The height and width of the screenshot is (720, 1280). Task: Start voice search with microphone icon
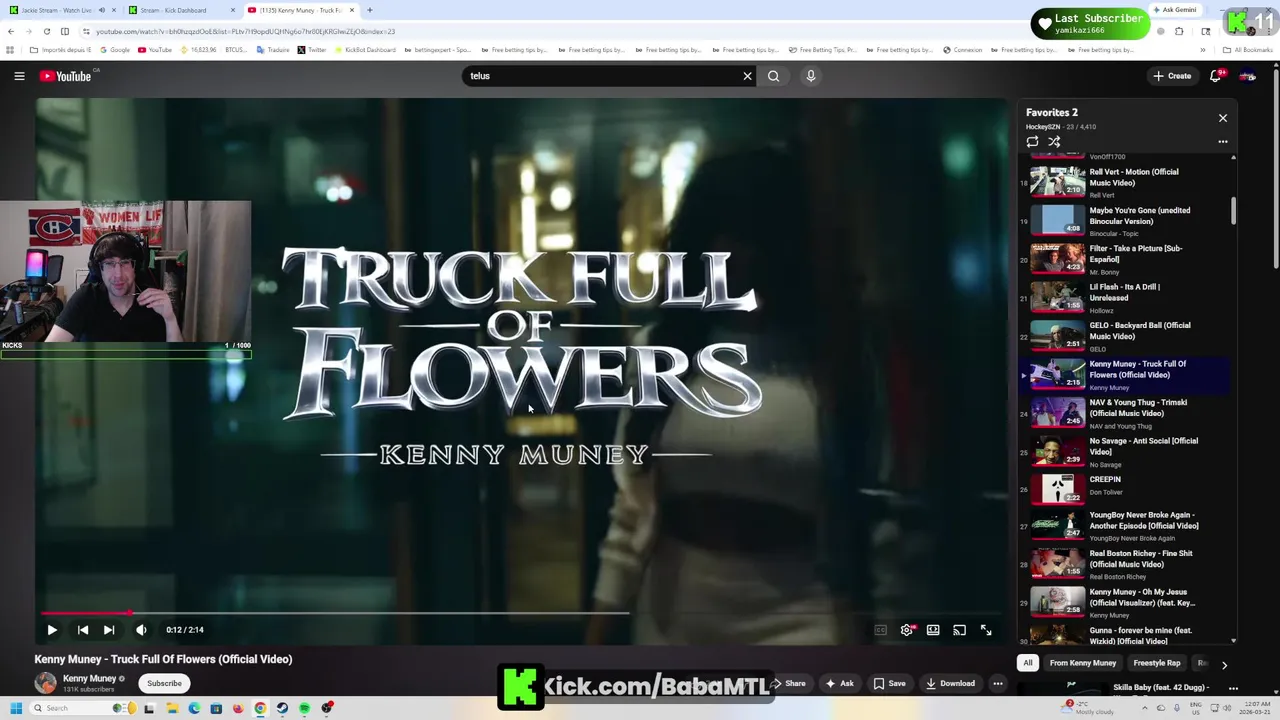pos(811,76)
